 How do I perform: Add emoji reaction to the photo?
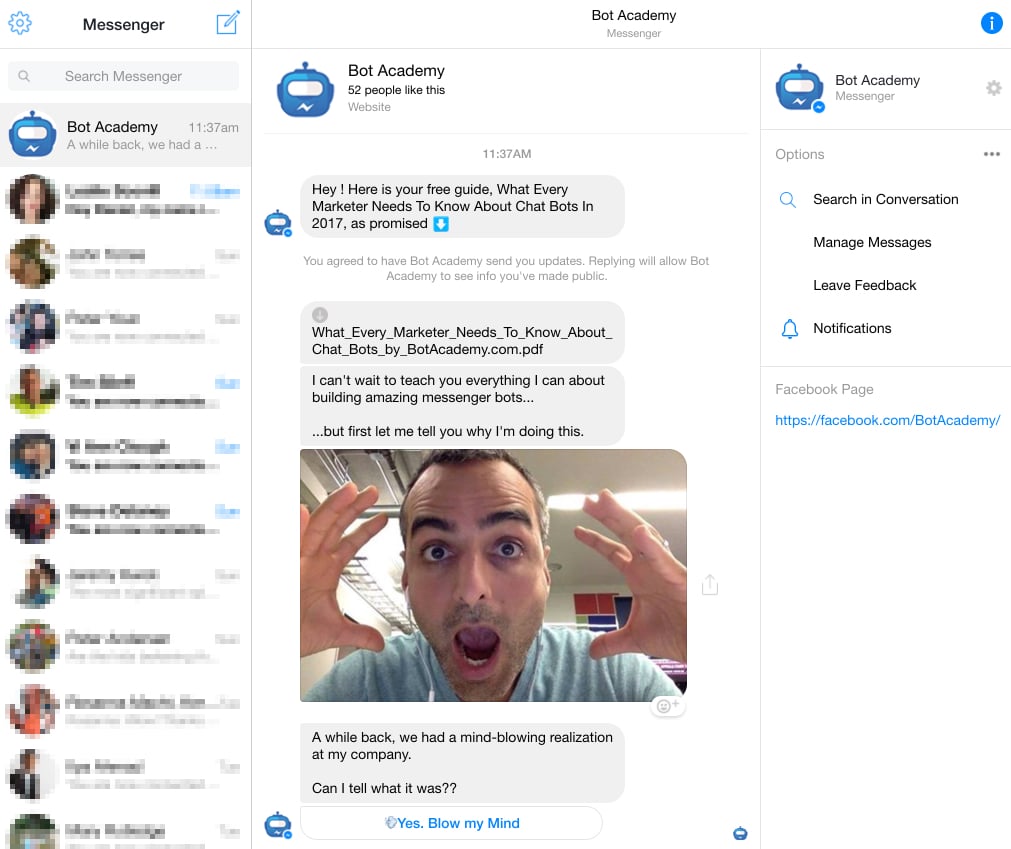(667, 706)
